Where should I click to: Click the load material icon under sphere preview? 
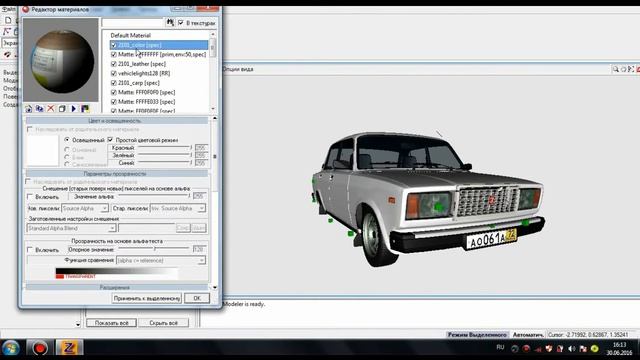(28, 109)
